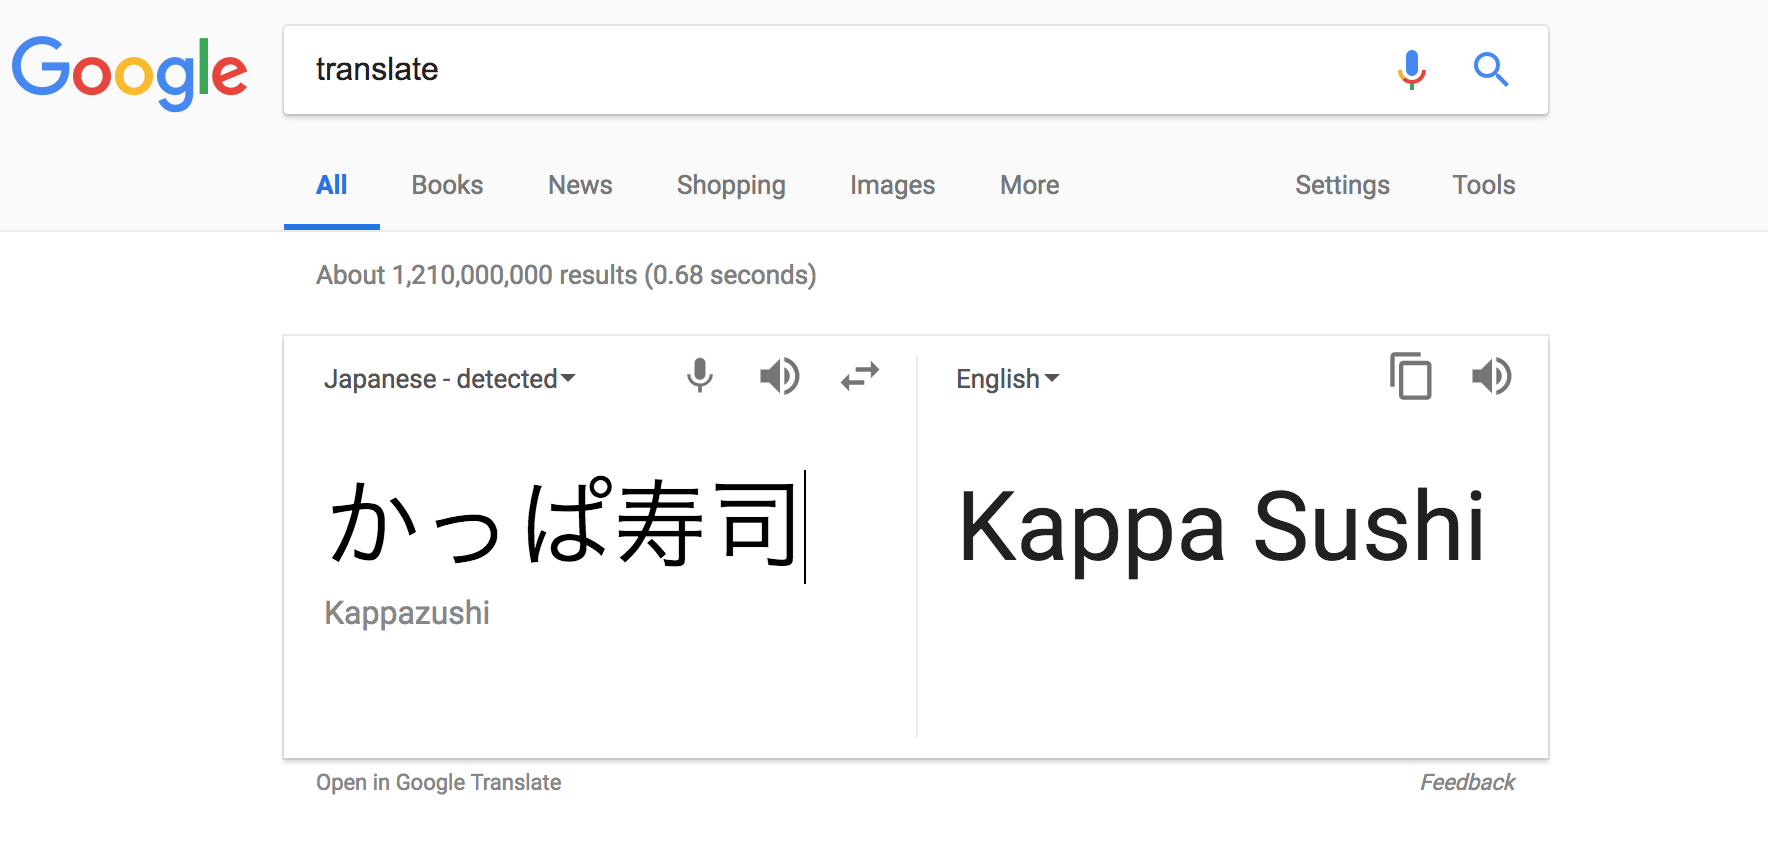
Task: Open the English target language dropdown
Action: pyautogui.click(x=1007, y=379)
